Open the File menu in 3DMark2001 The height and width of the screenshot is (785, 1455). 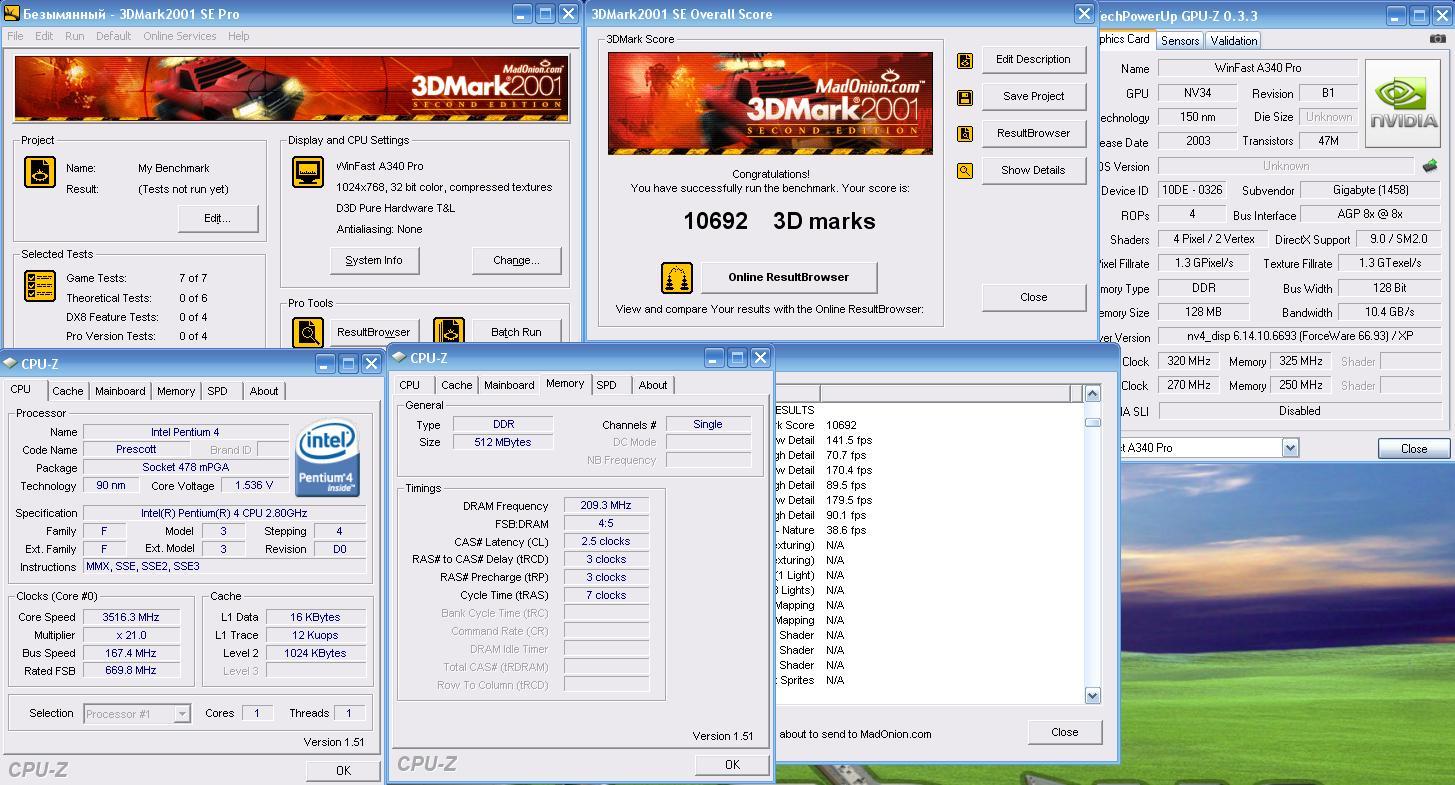pyautogui.click(x=15, y=36)
